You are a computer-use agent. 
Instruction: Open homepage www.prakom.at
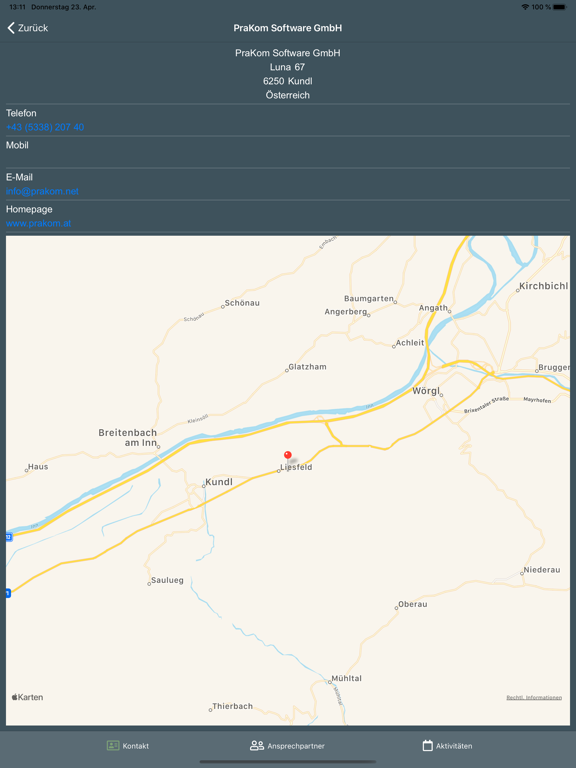38,223
